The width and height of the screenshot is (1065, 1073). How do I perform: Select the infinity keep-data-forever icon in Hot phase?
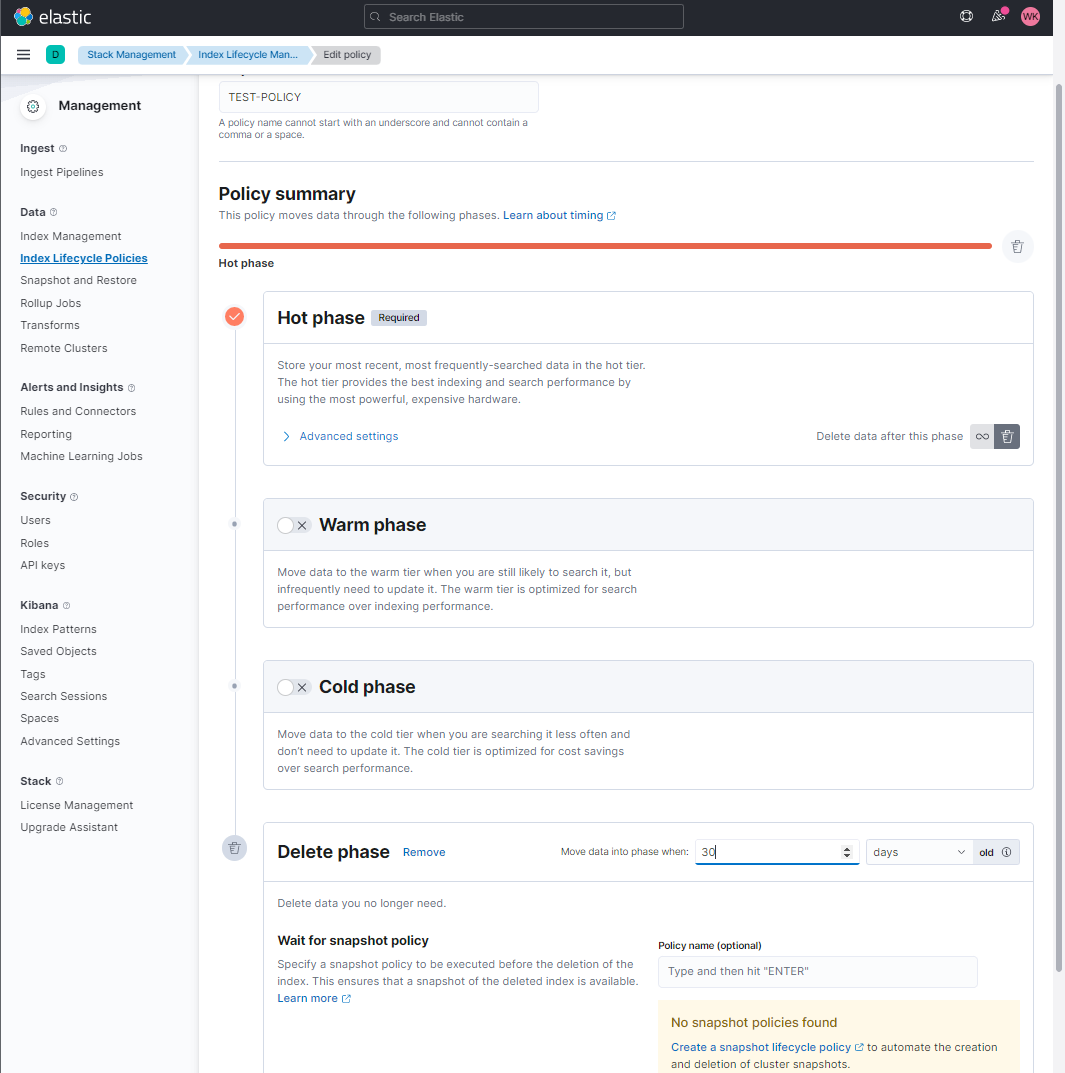[982, 436]
